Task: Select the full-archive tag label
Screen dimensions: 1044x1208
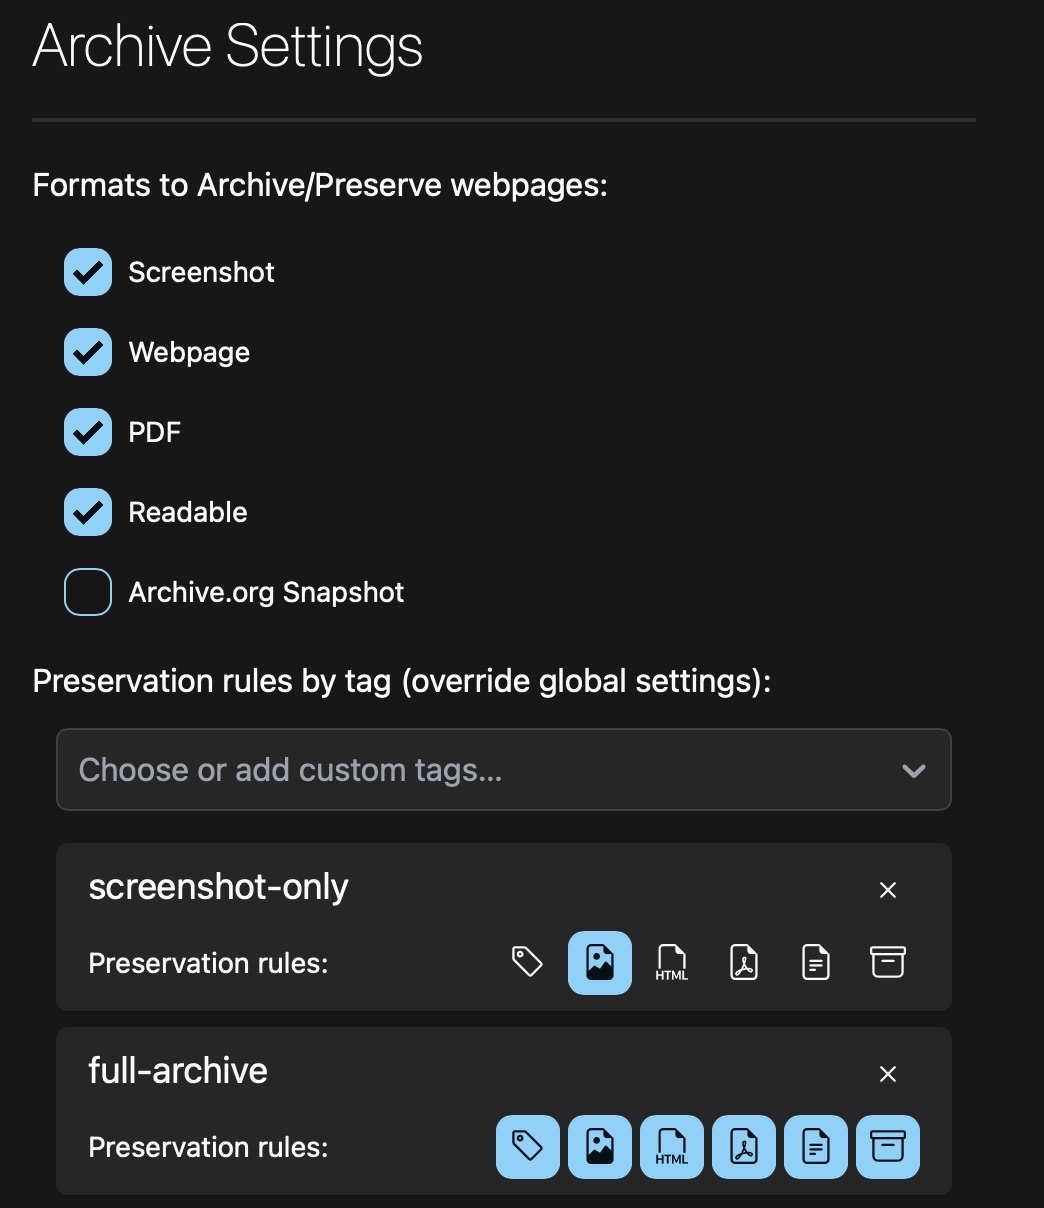Action: coord(177,1071)
